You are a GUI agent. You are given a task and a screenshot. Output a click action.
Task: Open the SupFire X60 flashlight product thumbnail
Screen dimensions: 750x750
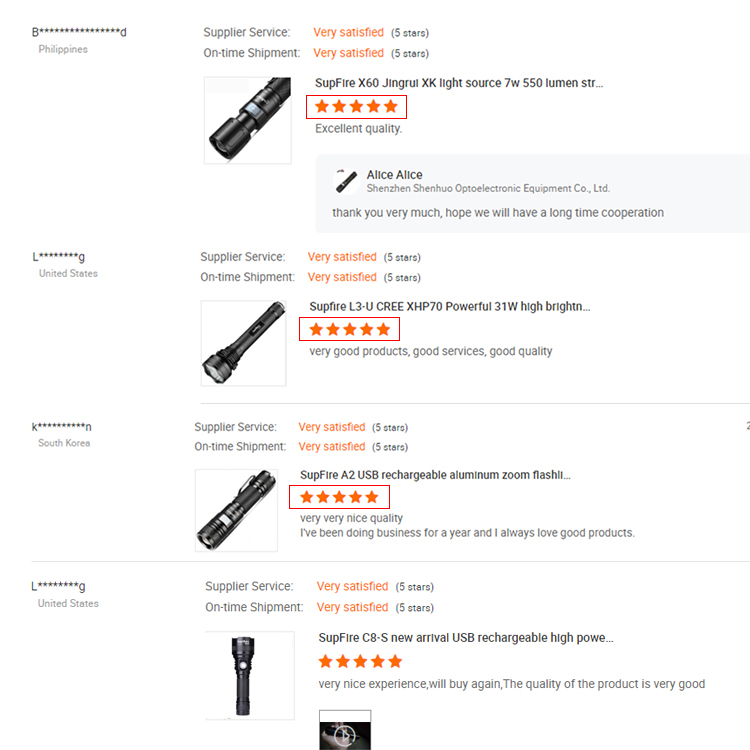[248, 121]
